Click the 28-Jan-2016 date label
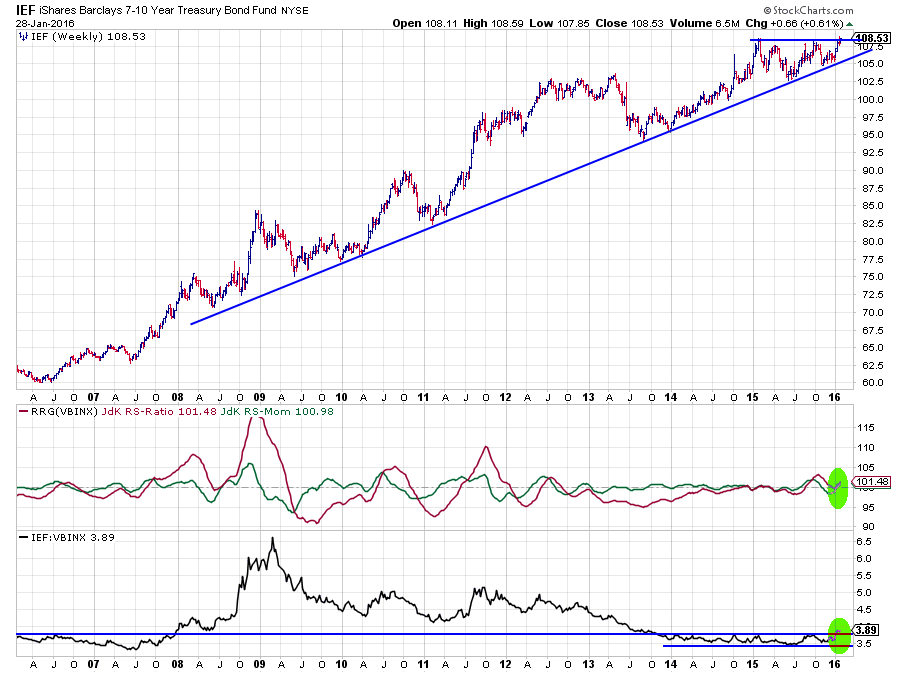The height and width of the screenshot is (673, 900). 43,23
